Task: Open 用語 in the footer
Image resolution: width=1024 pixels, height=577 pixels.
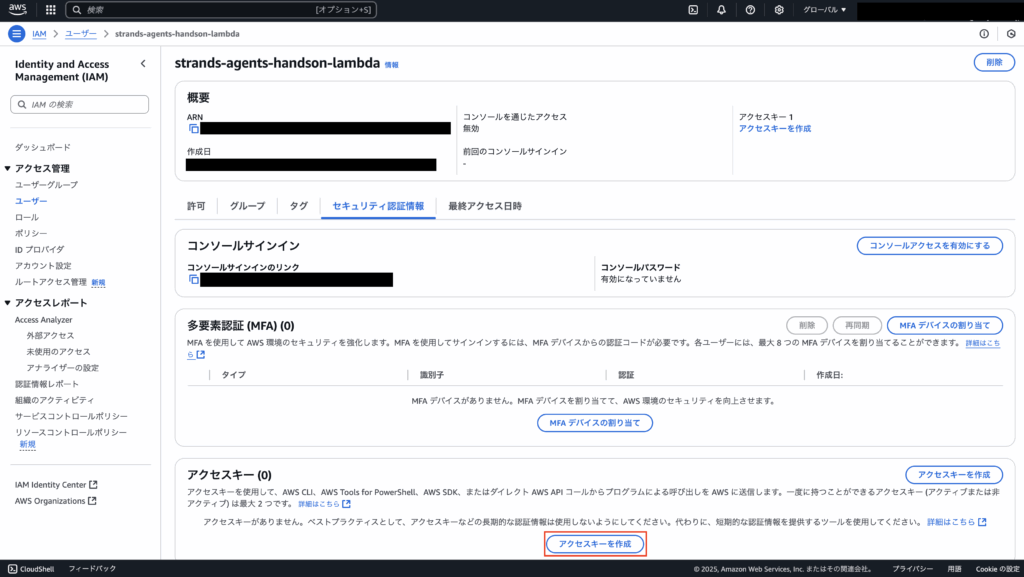Action: point(954,569)
